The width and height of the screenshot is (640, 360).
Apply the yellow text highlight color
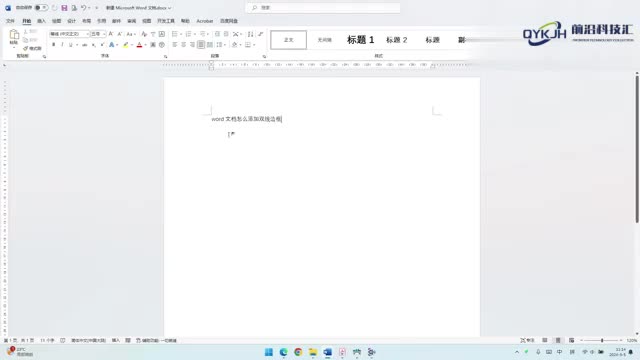126,44
